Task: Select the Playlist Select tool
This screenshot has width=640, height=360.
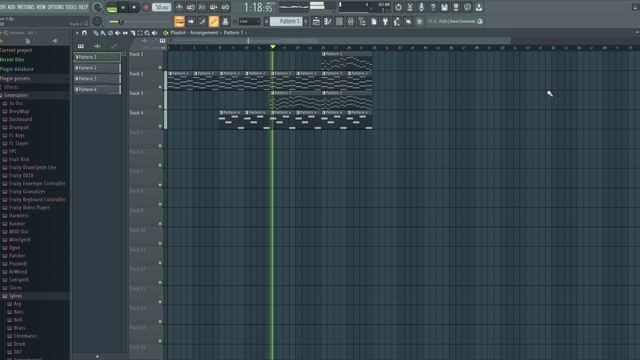Action: 140,33
